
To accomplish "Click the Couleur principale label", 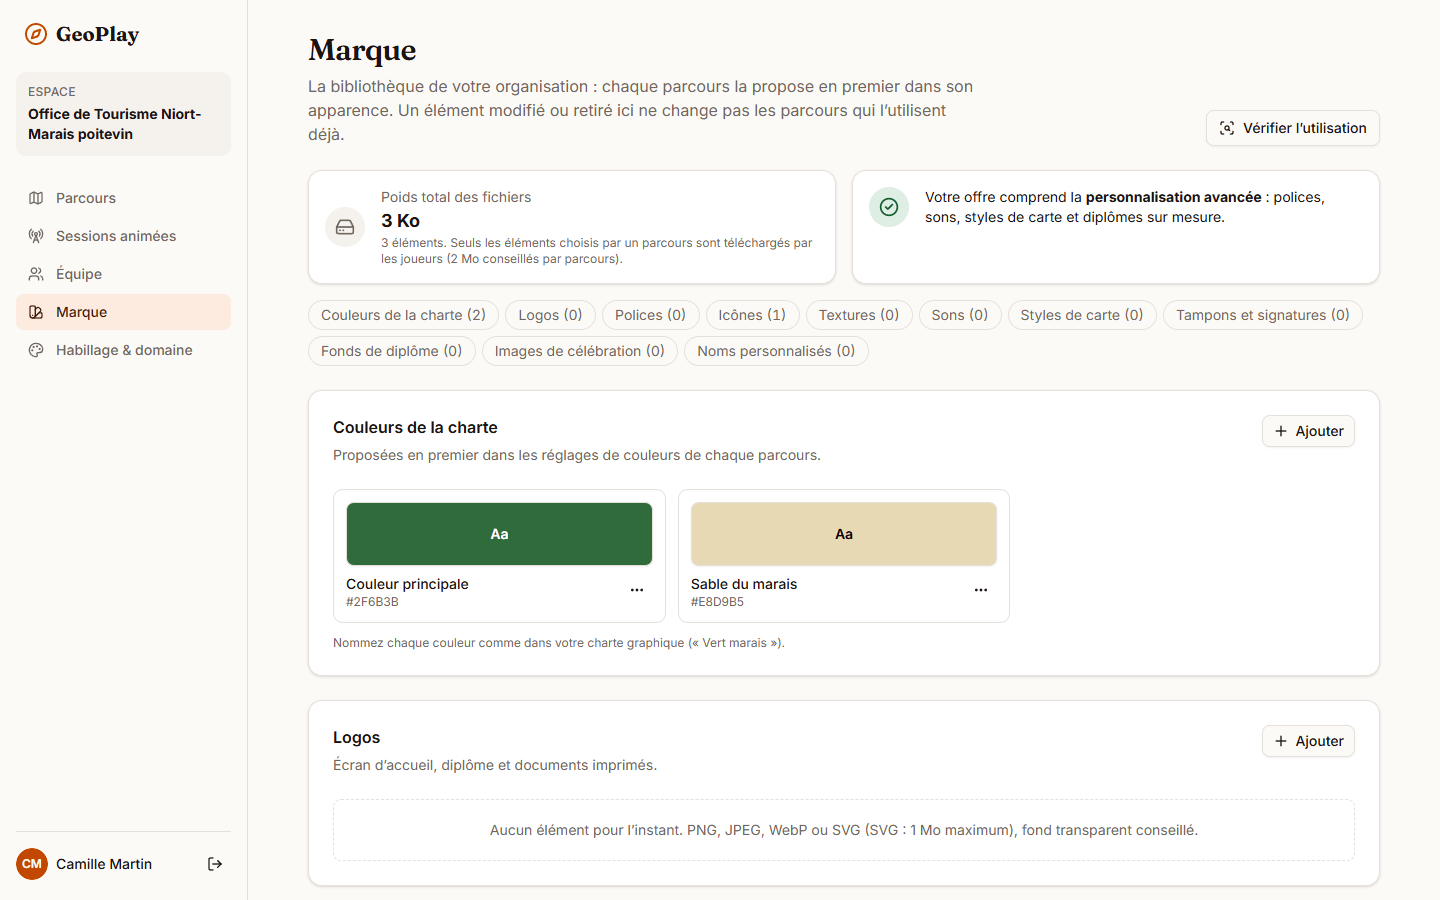I will pyautogui.click(x=407, y=584).
